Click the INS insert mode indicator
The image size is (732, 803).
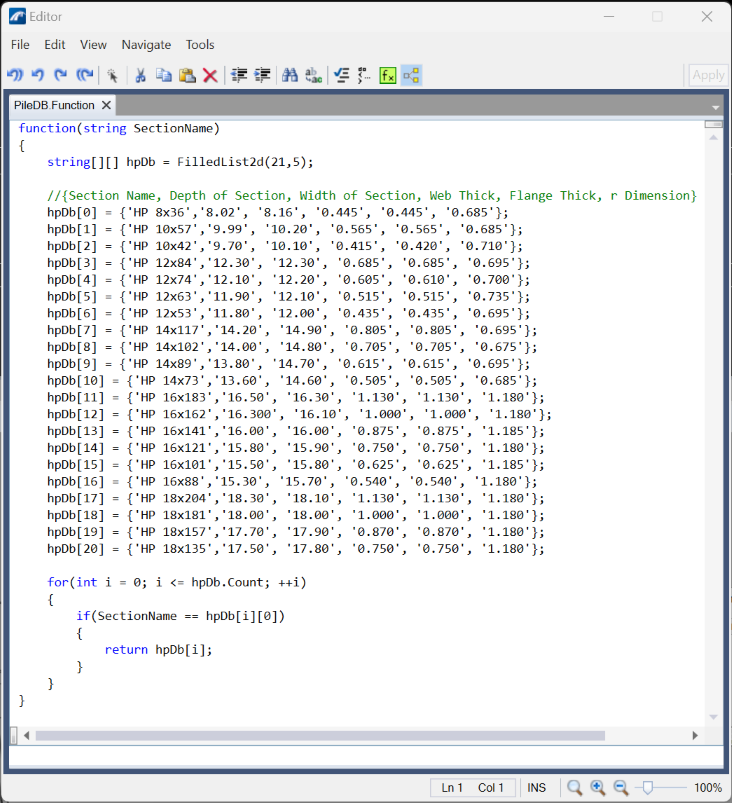536,788
